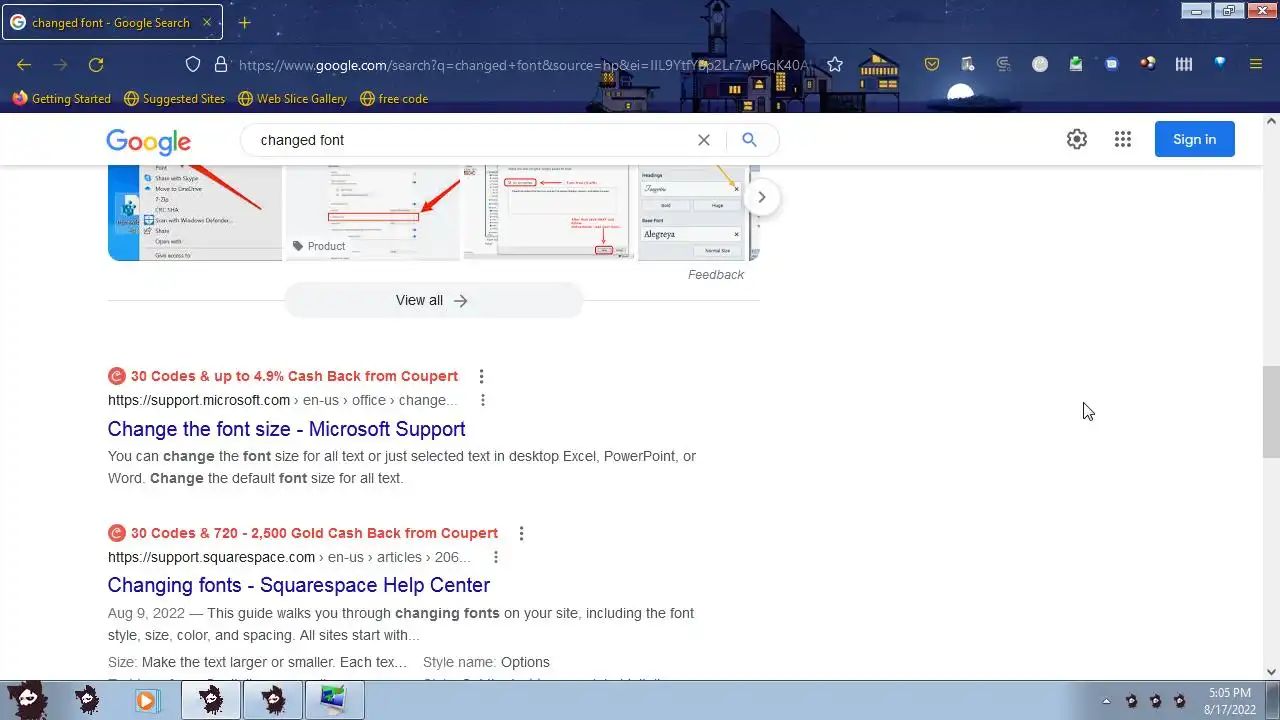The width and height of the screenshot is (1280, 720).
Task: Click the View all images button
Action: 433,300
